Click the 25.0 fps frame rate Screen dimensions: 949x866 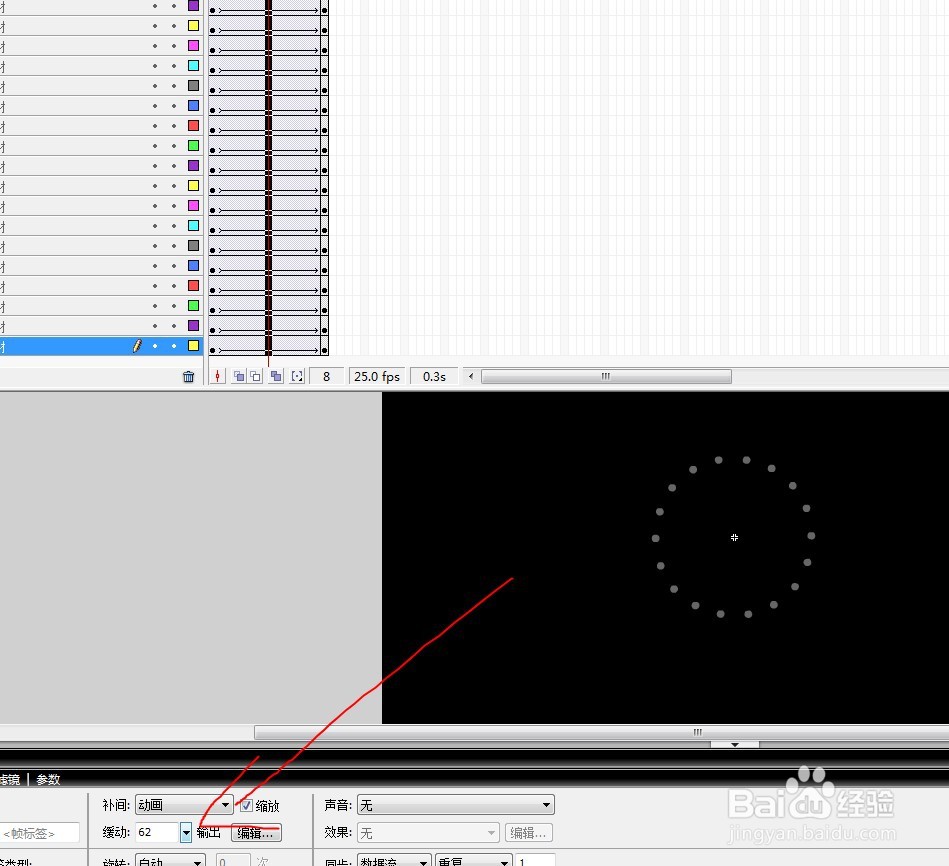[376, 376]
